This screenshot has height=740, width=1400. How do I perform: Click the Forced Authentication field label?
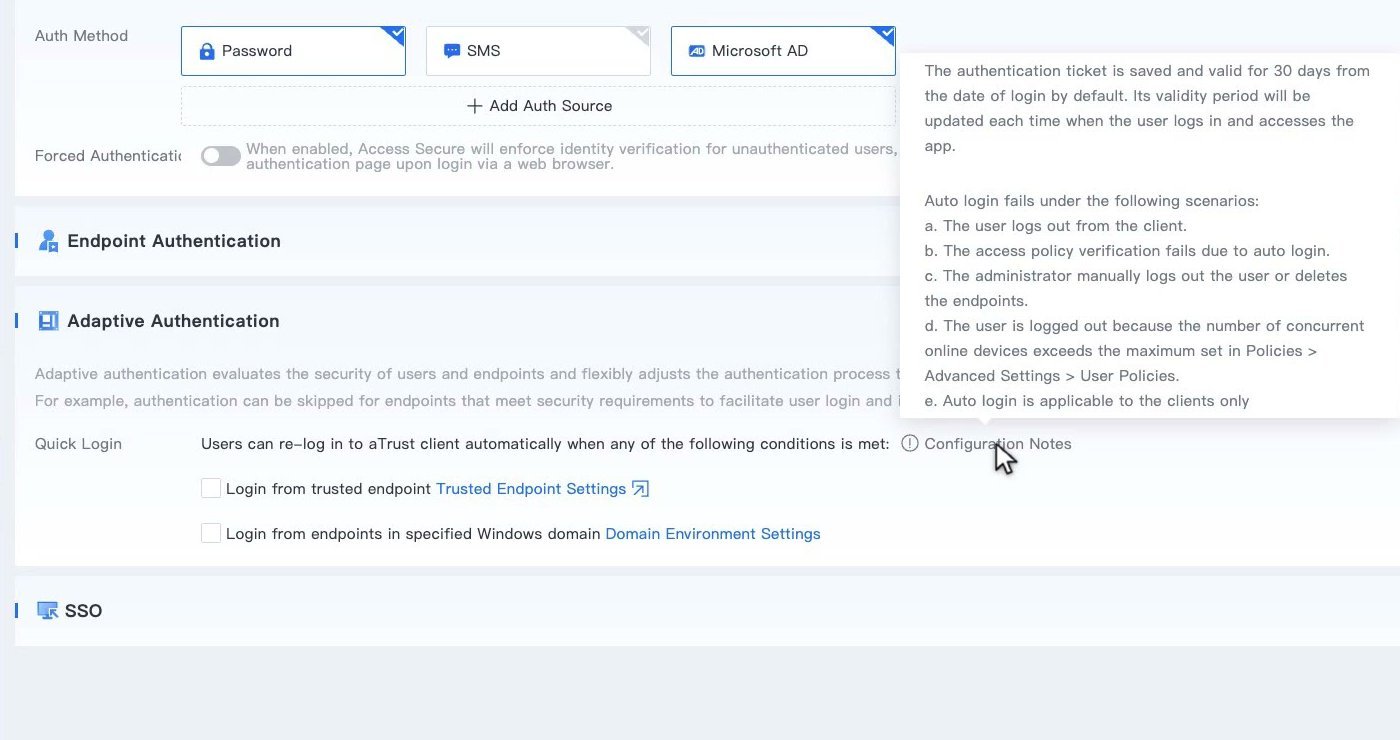[x=108, y=156]
